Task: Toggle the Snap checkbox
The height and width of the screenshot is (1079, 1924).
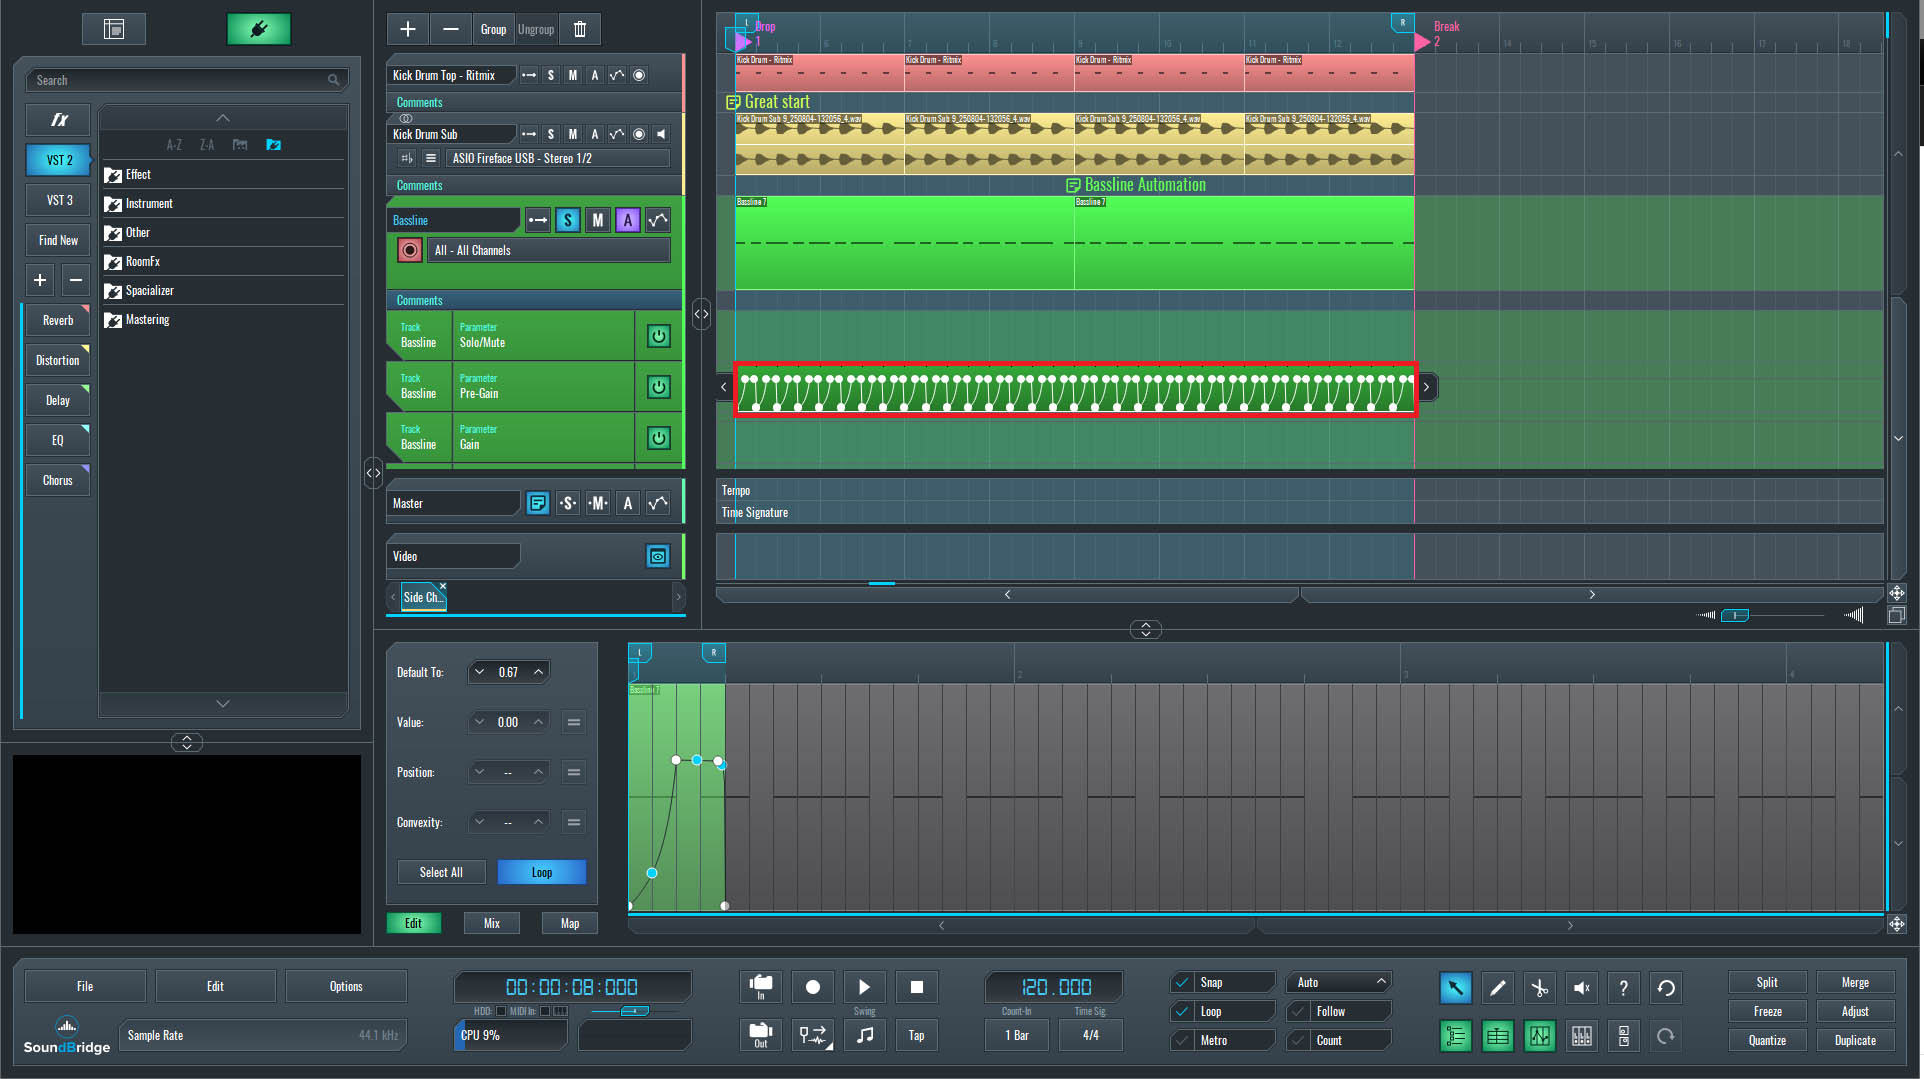Action: [x=1183, y=982]
